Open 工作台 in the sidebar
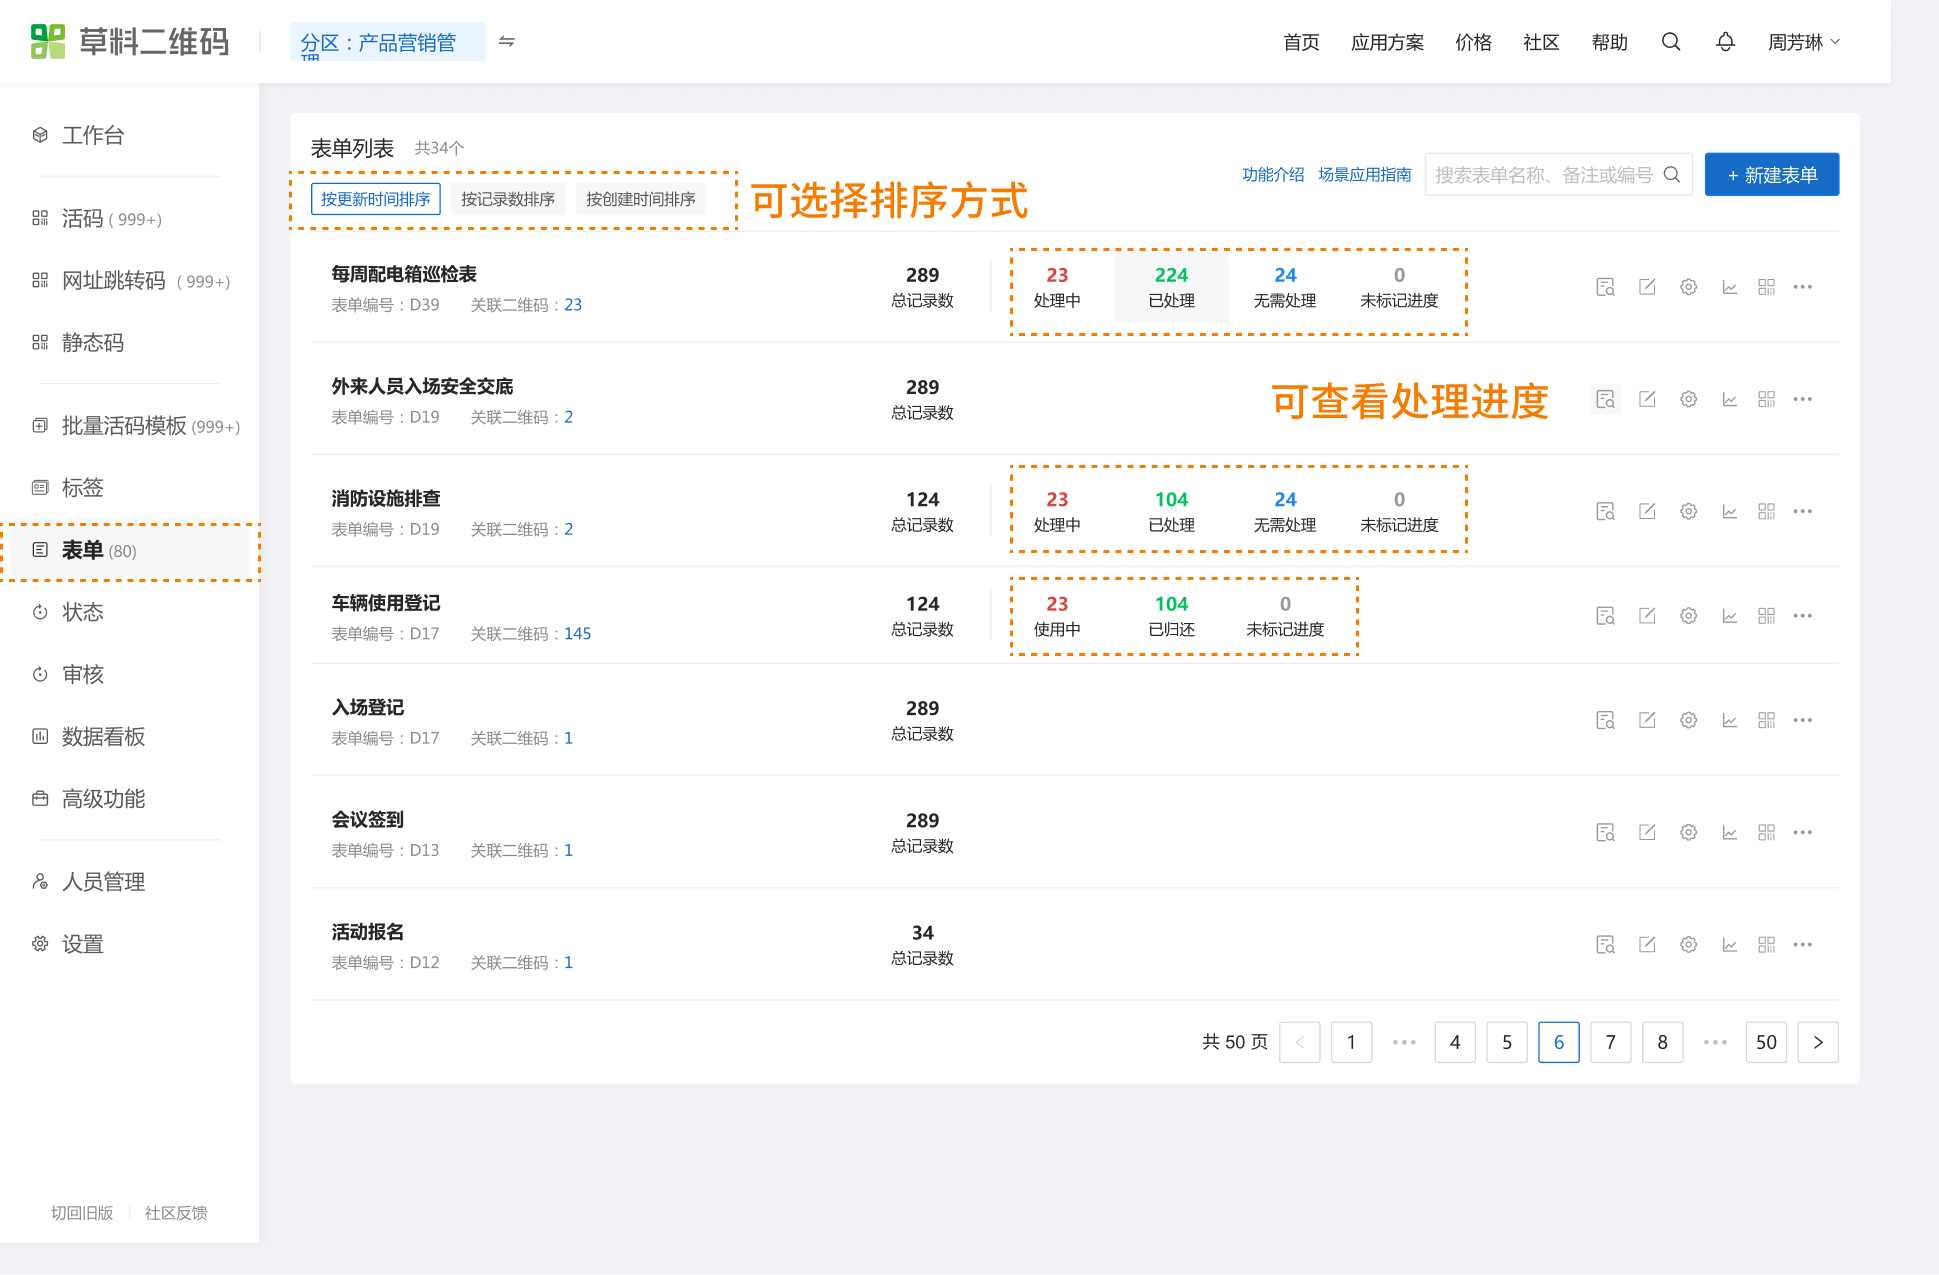1939x1275 pixels. [92, 135]
